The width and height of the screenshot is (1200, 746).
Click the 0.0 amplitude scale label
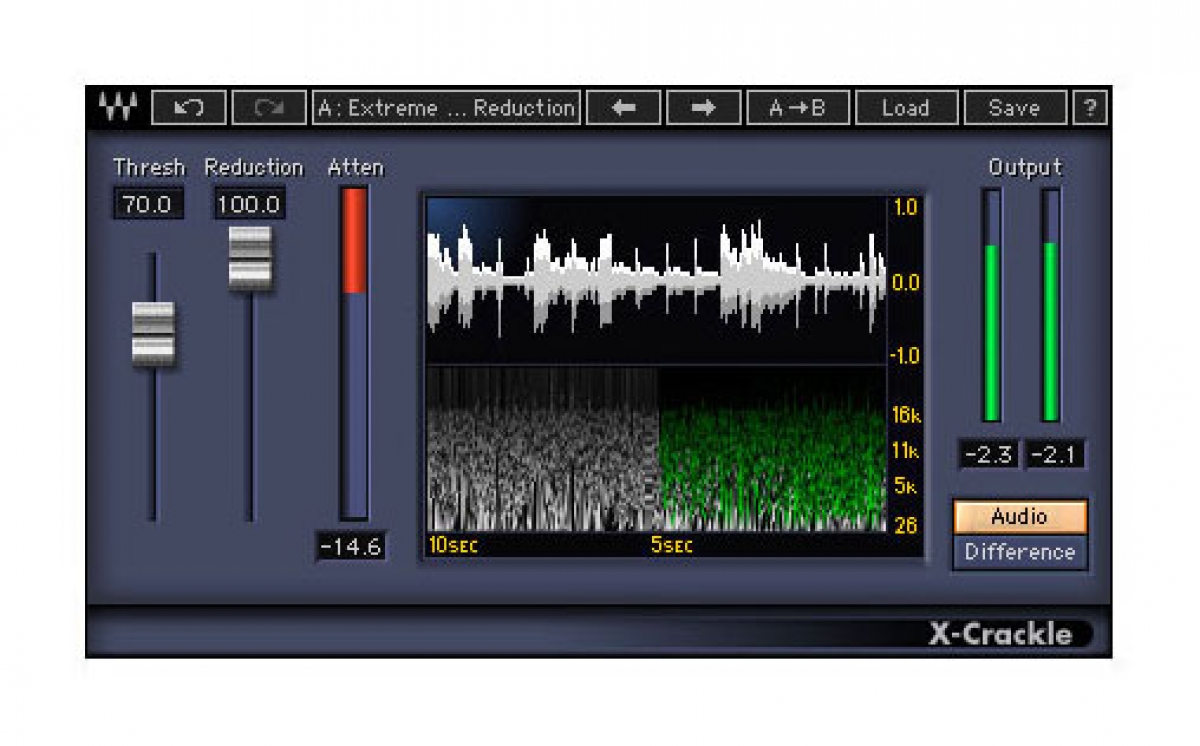coord(905,282)
